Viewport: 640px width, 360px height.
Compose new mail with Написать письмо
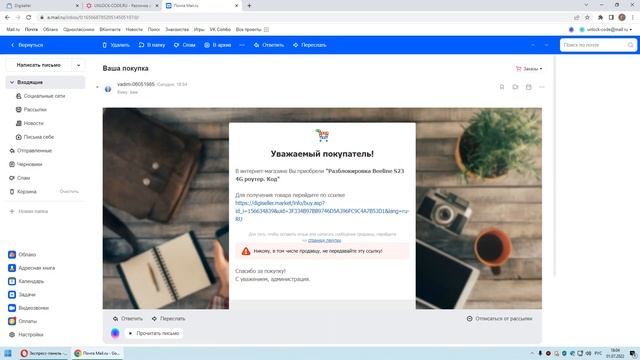click(x=38, y=65)
